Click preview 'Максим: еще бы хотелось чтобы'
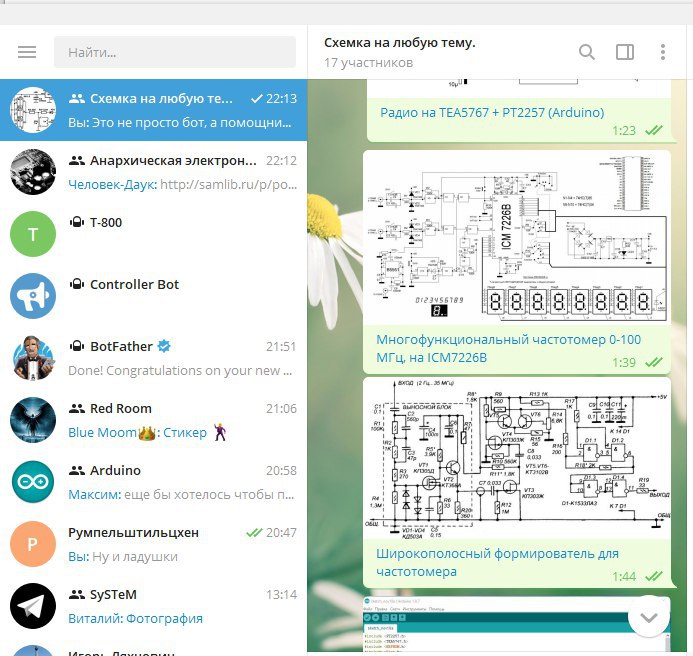Image resolution: width=693 pixels, height=656 pixels. [x=181, y=494]
